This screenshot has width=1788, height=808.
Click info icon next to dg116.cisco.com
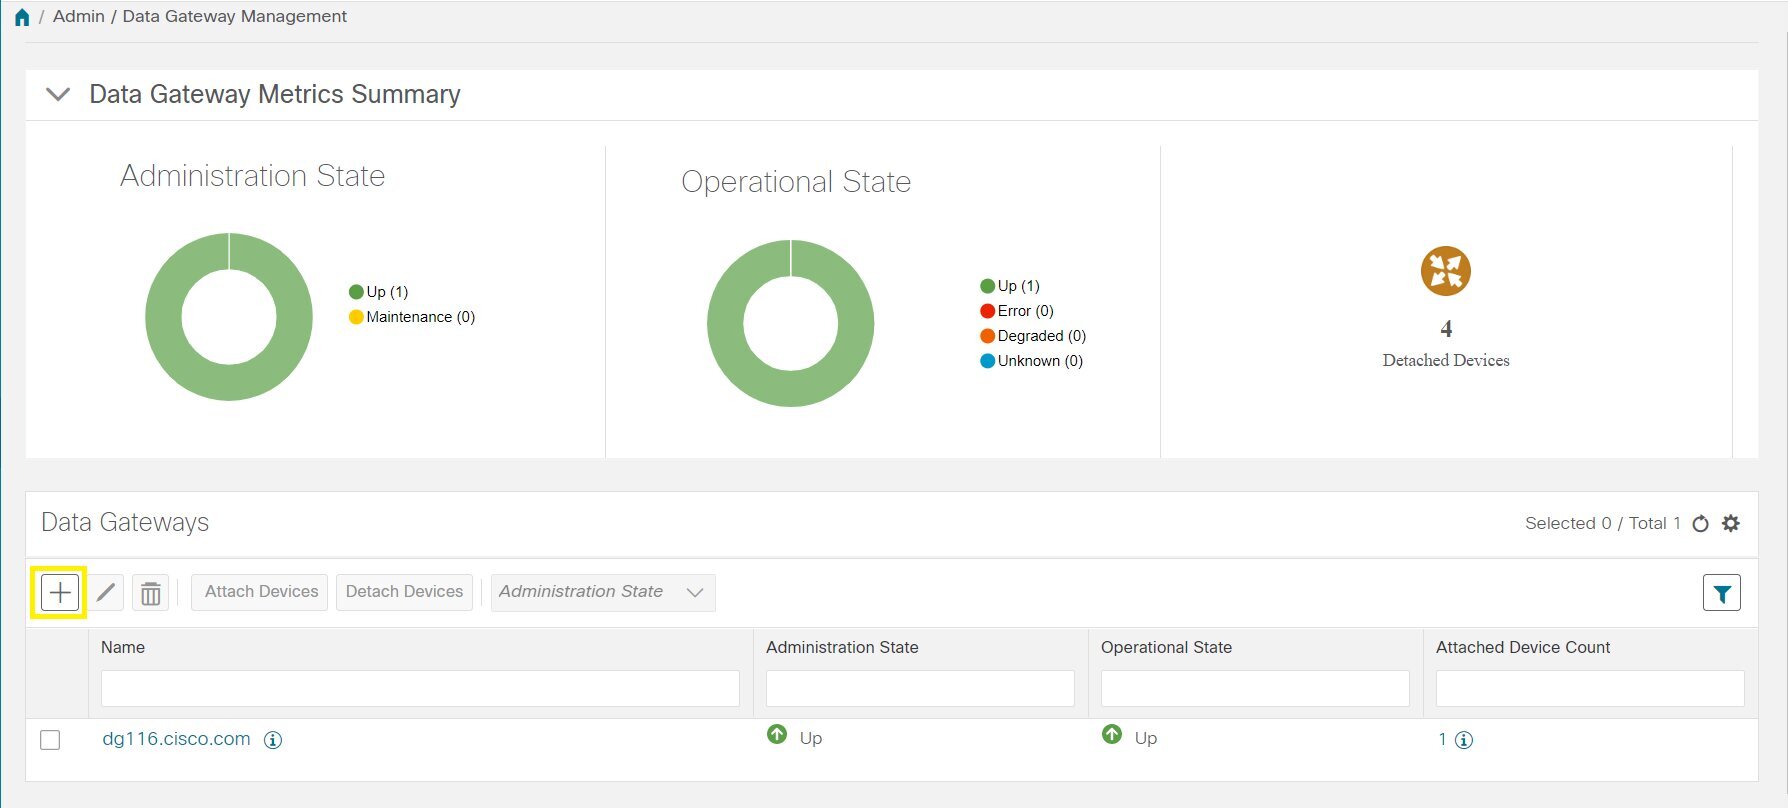coord(272,740)
